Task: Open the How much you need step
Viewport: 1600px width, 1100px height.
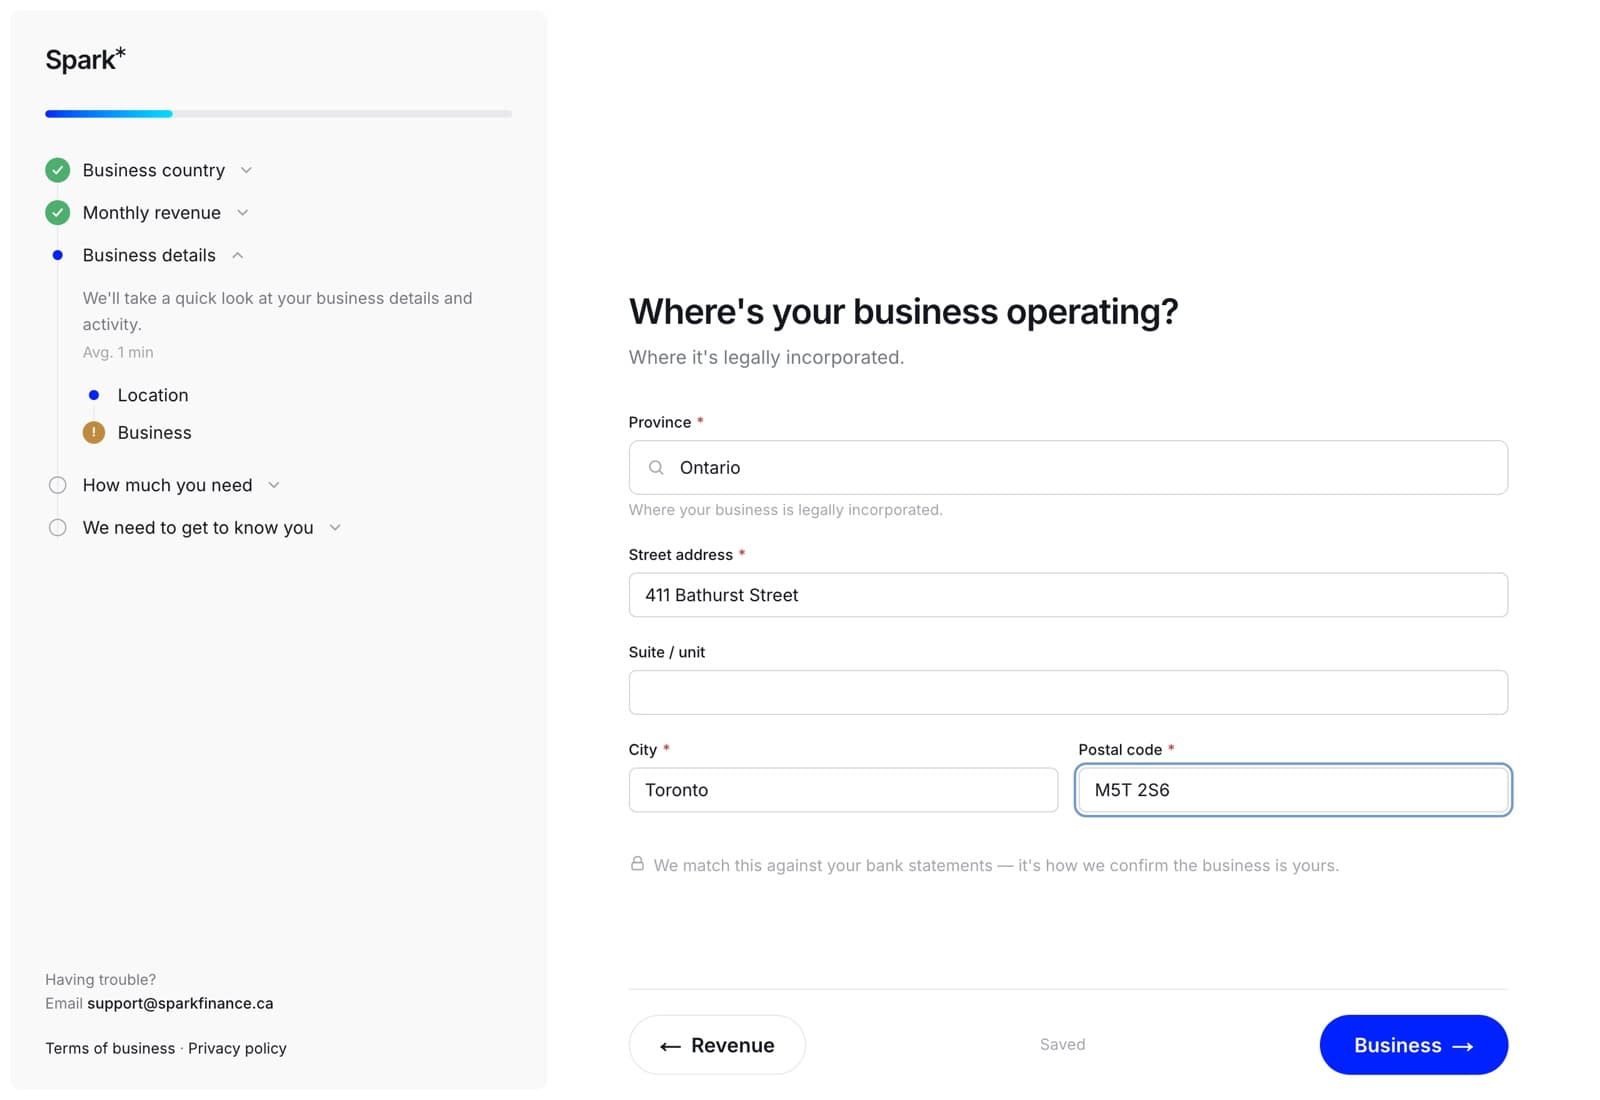Action: click(x=167, y=485)
